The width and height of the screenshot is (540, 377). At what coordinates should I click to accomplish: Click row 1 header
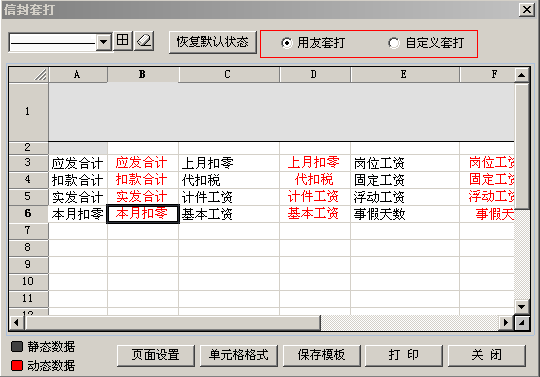[x=29, y=112]
